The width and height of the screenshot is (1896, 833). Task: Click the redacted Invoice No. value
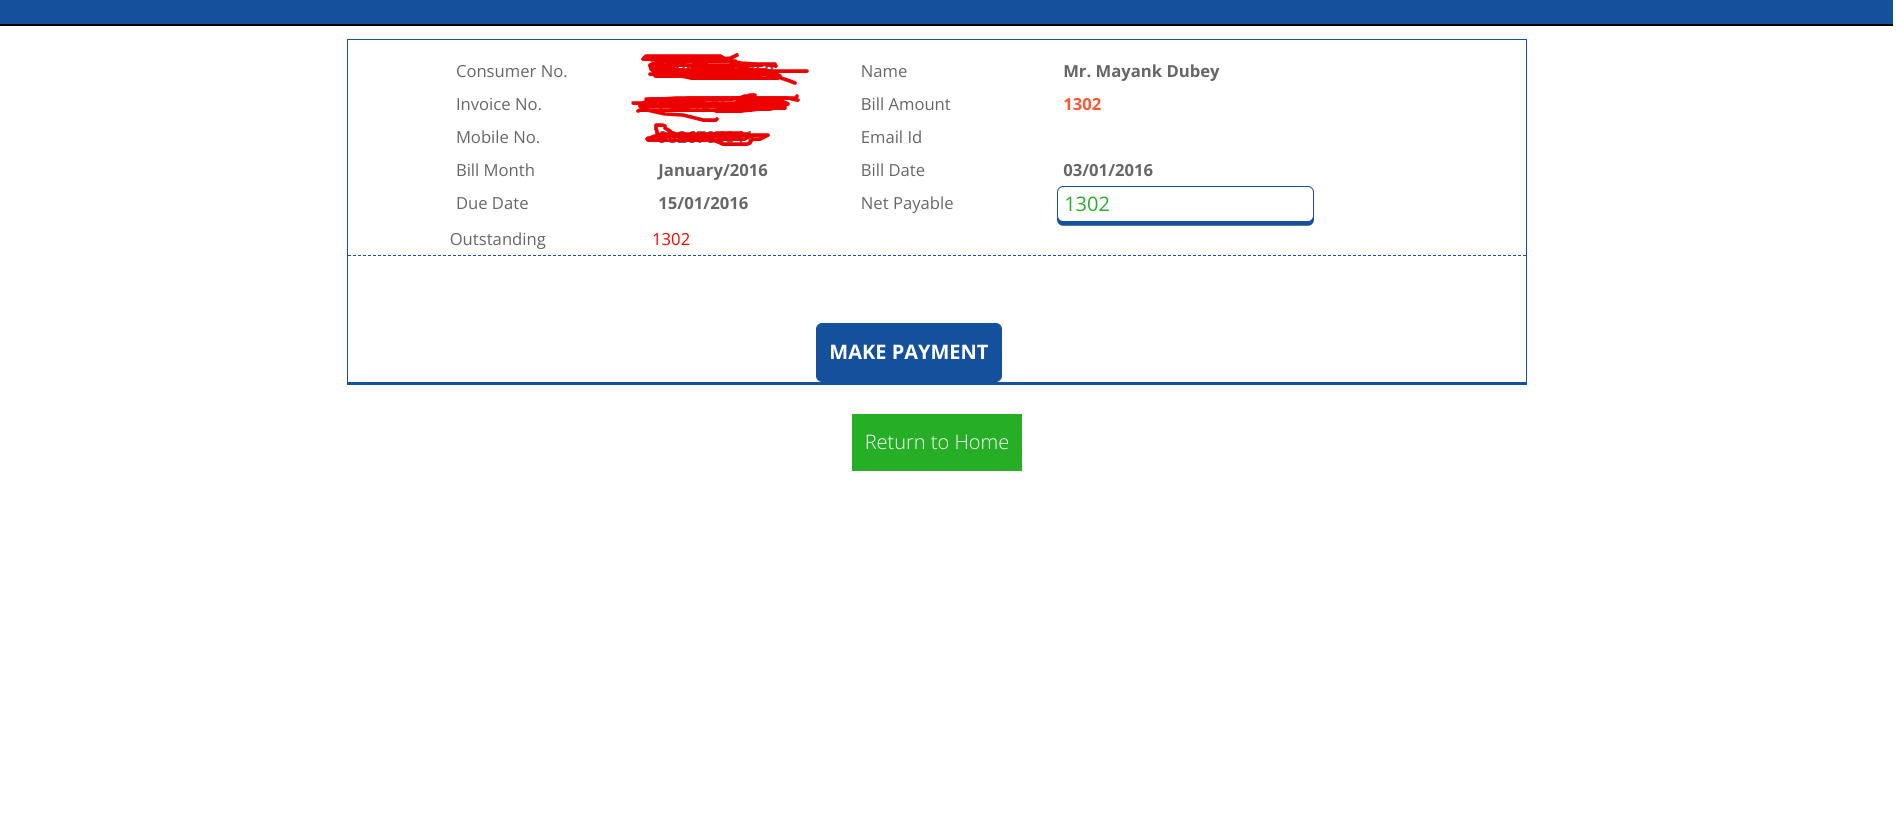[714, 103]
